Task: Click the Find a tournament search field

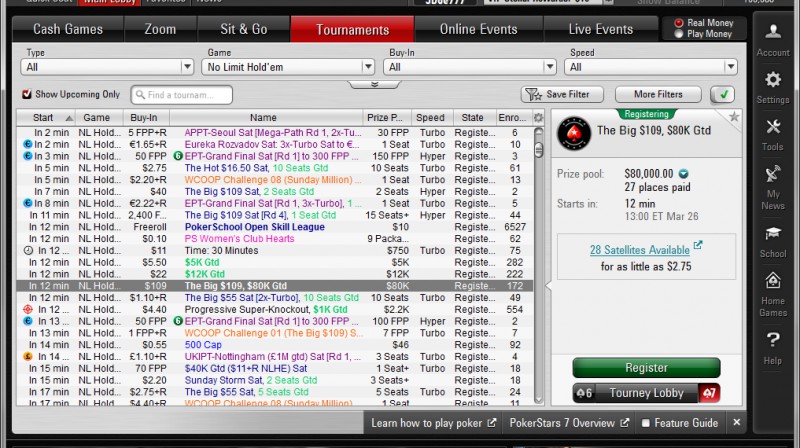Action: click(x=182, y=95)
